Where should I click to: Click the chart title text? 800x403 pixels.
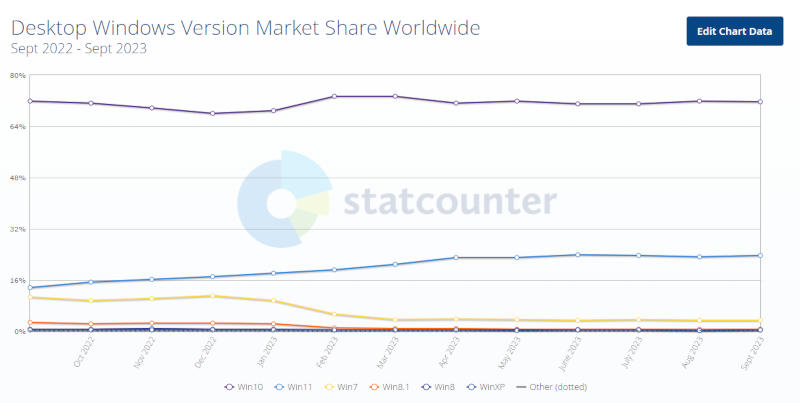[245, 27]
